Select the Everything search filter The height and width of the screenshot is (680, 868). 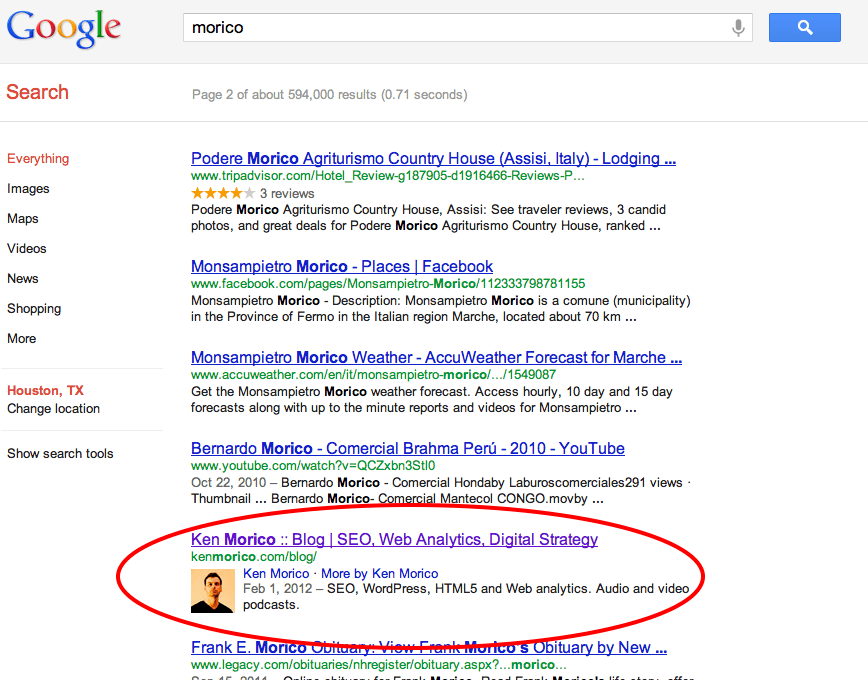38,159
